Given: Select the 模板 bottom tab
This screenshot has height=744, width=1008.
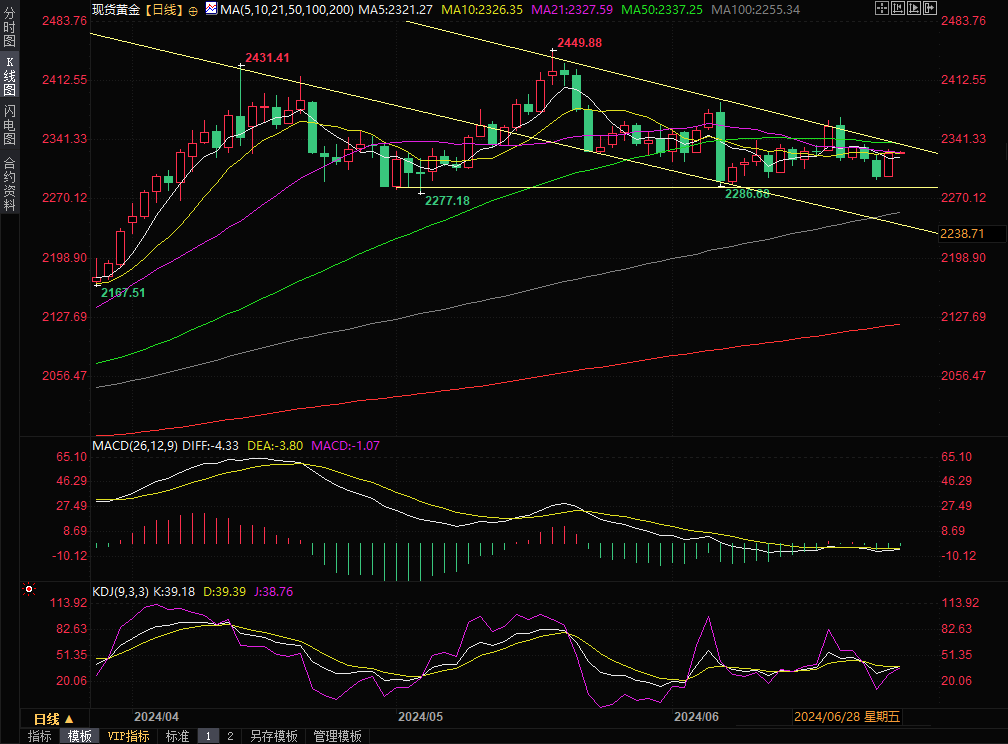Looking at the screenshot, I should click(80, 736).
